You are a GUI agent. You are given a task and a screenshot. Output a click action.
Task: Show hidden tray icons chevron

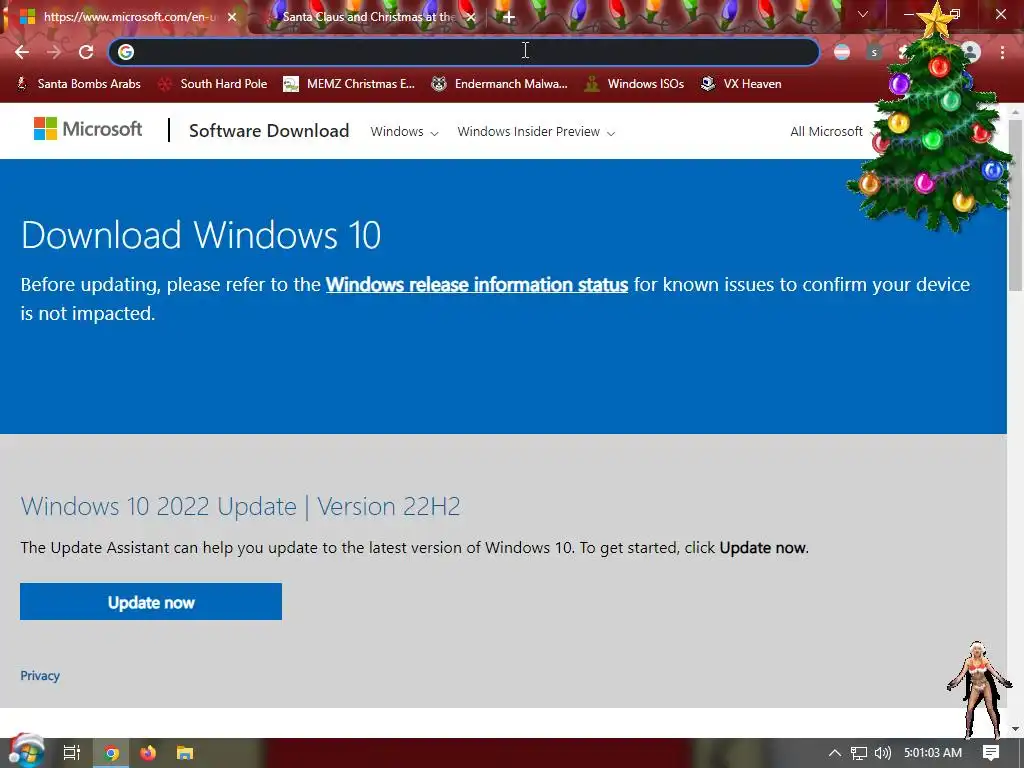(835, 753)
